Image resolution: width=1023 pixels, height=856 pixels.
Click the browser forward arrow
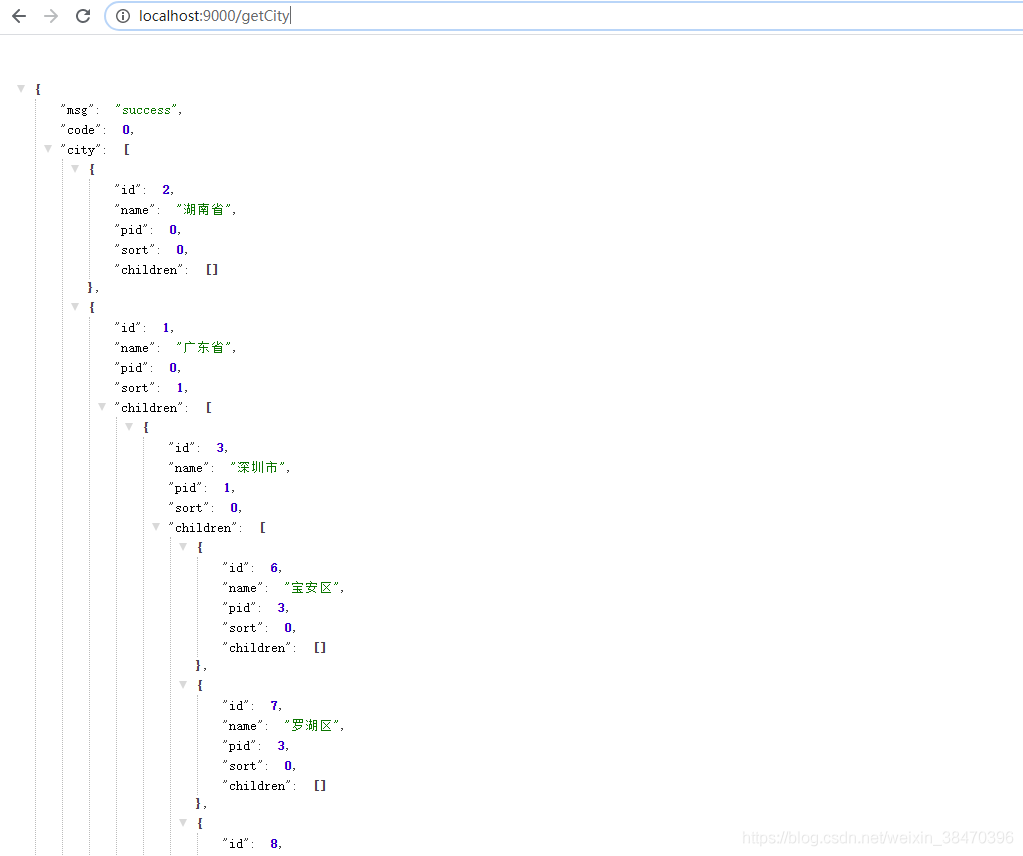coord(51,16)
